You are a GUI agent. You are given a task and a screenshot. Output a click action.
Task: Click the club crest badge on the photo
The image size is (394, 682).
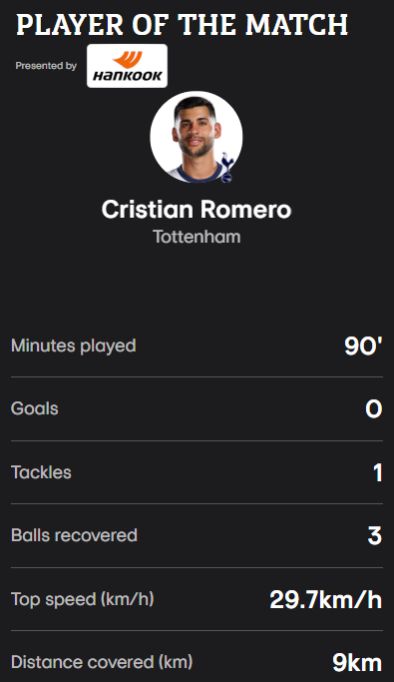(227, 167)
